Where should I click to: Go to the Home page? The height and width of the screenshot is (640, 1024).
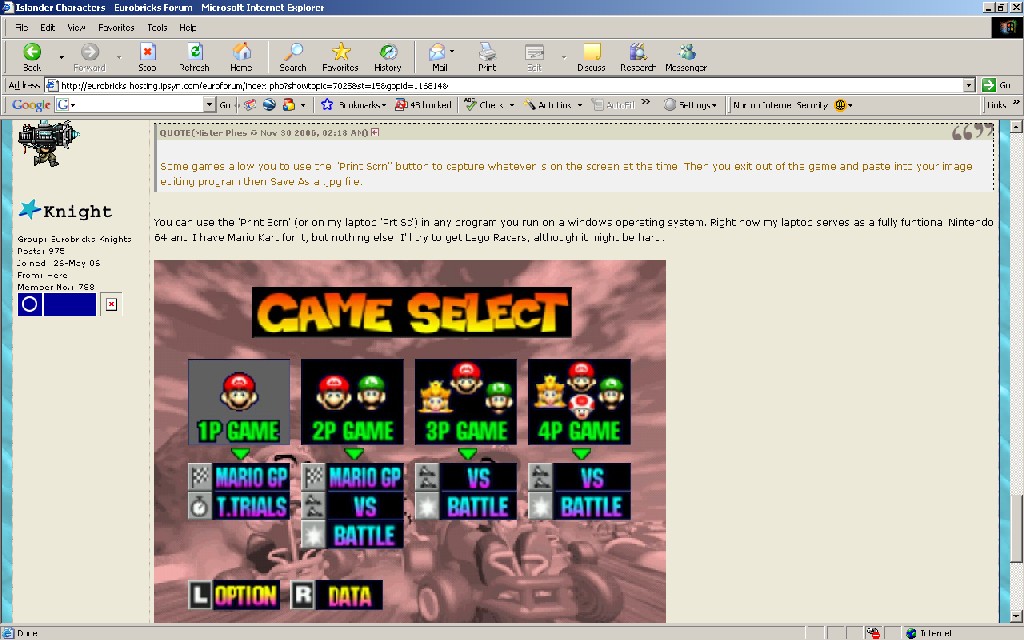point(241,57)
